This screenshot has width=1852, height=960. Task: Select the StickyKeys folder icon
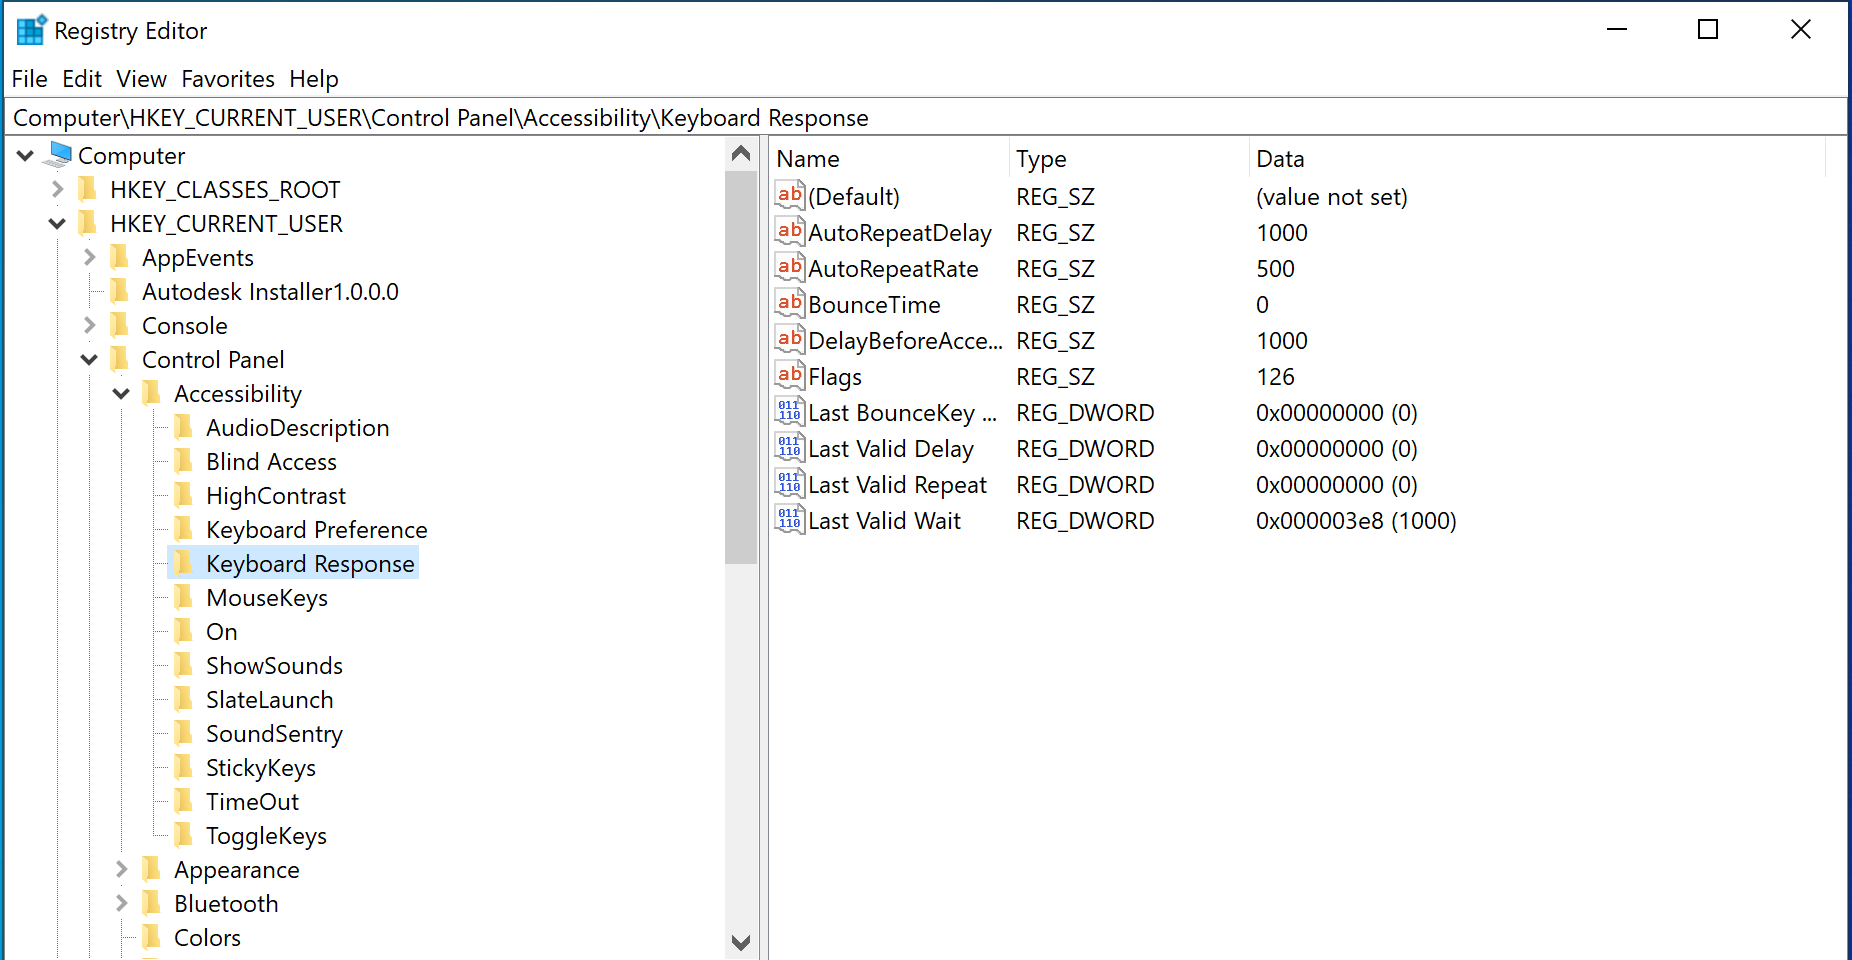pyautogui.click(x=183, y=768)
